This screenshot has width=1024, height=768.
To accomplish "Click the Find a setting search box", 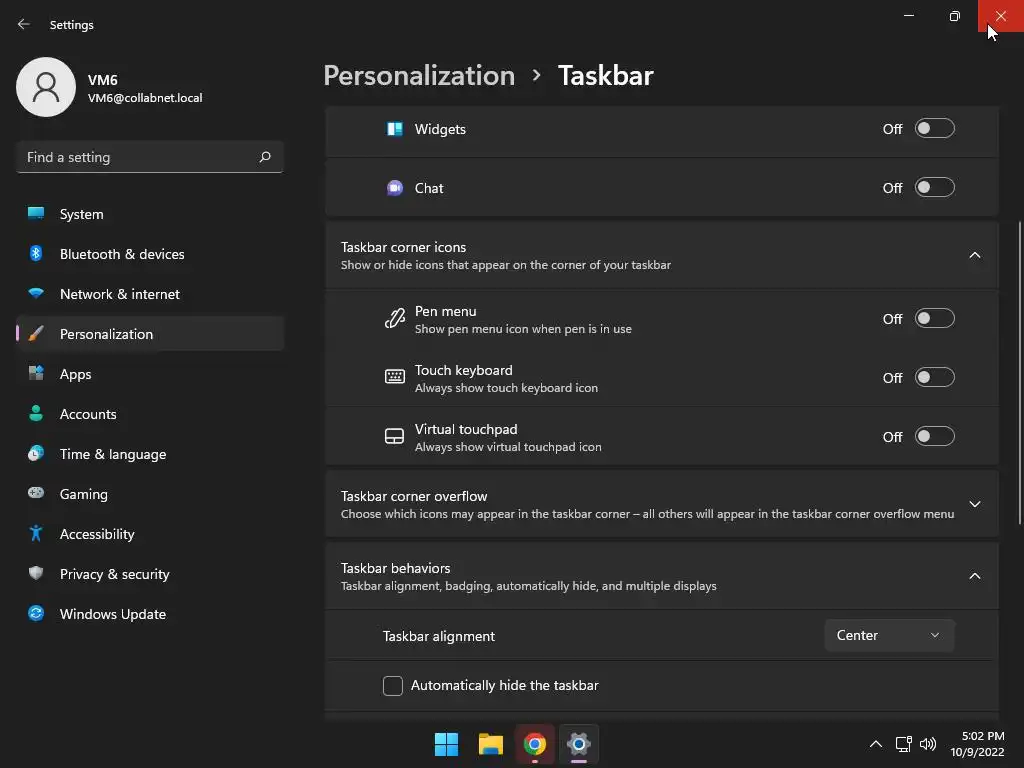I will (138, 157).
